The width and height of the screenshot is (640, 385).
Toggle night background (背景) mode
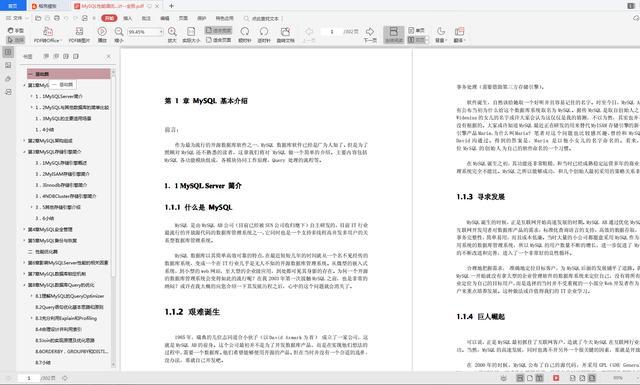pos(440,35)
